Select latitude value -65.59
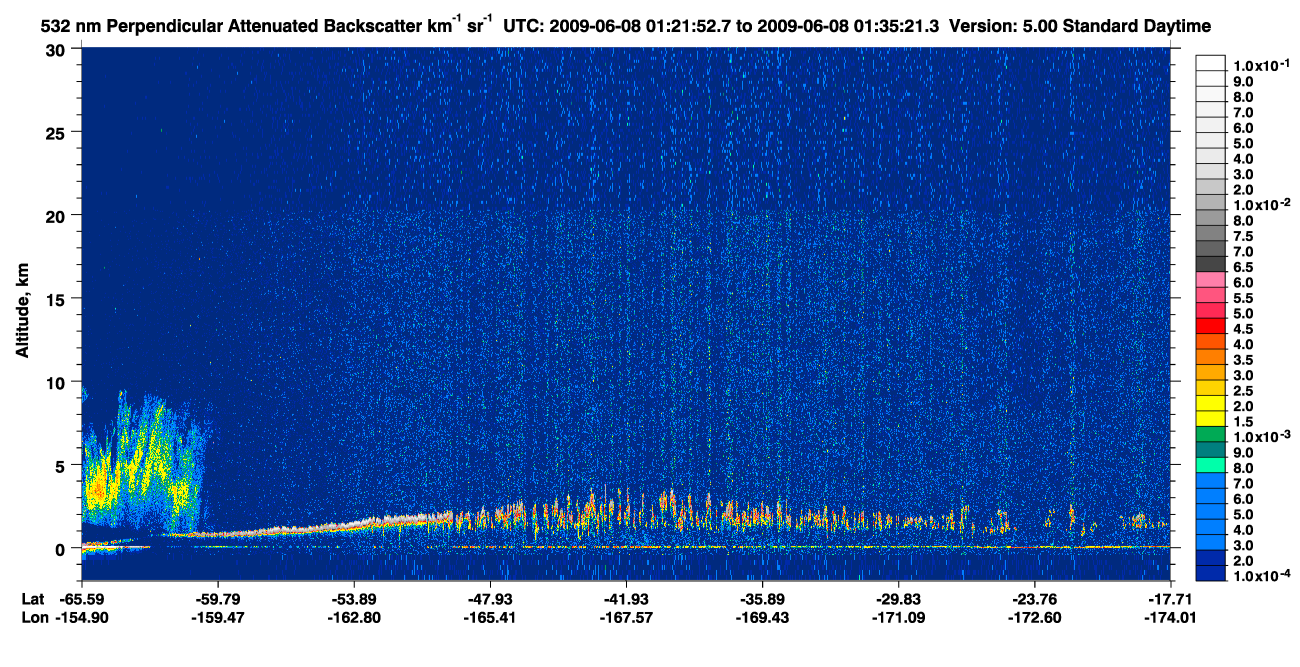 (x=81, y=598)
